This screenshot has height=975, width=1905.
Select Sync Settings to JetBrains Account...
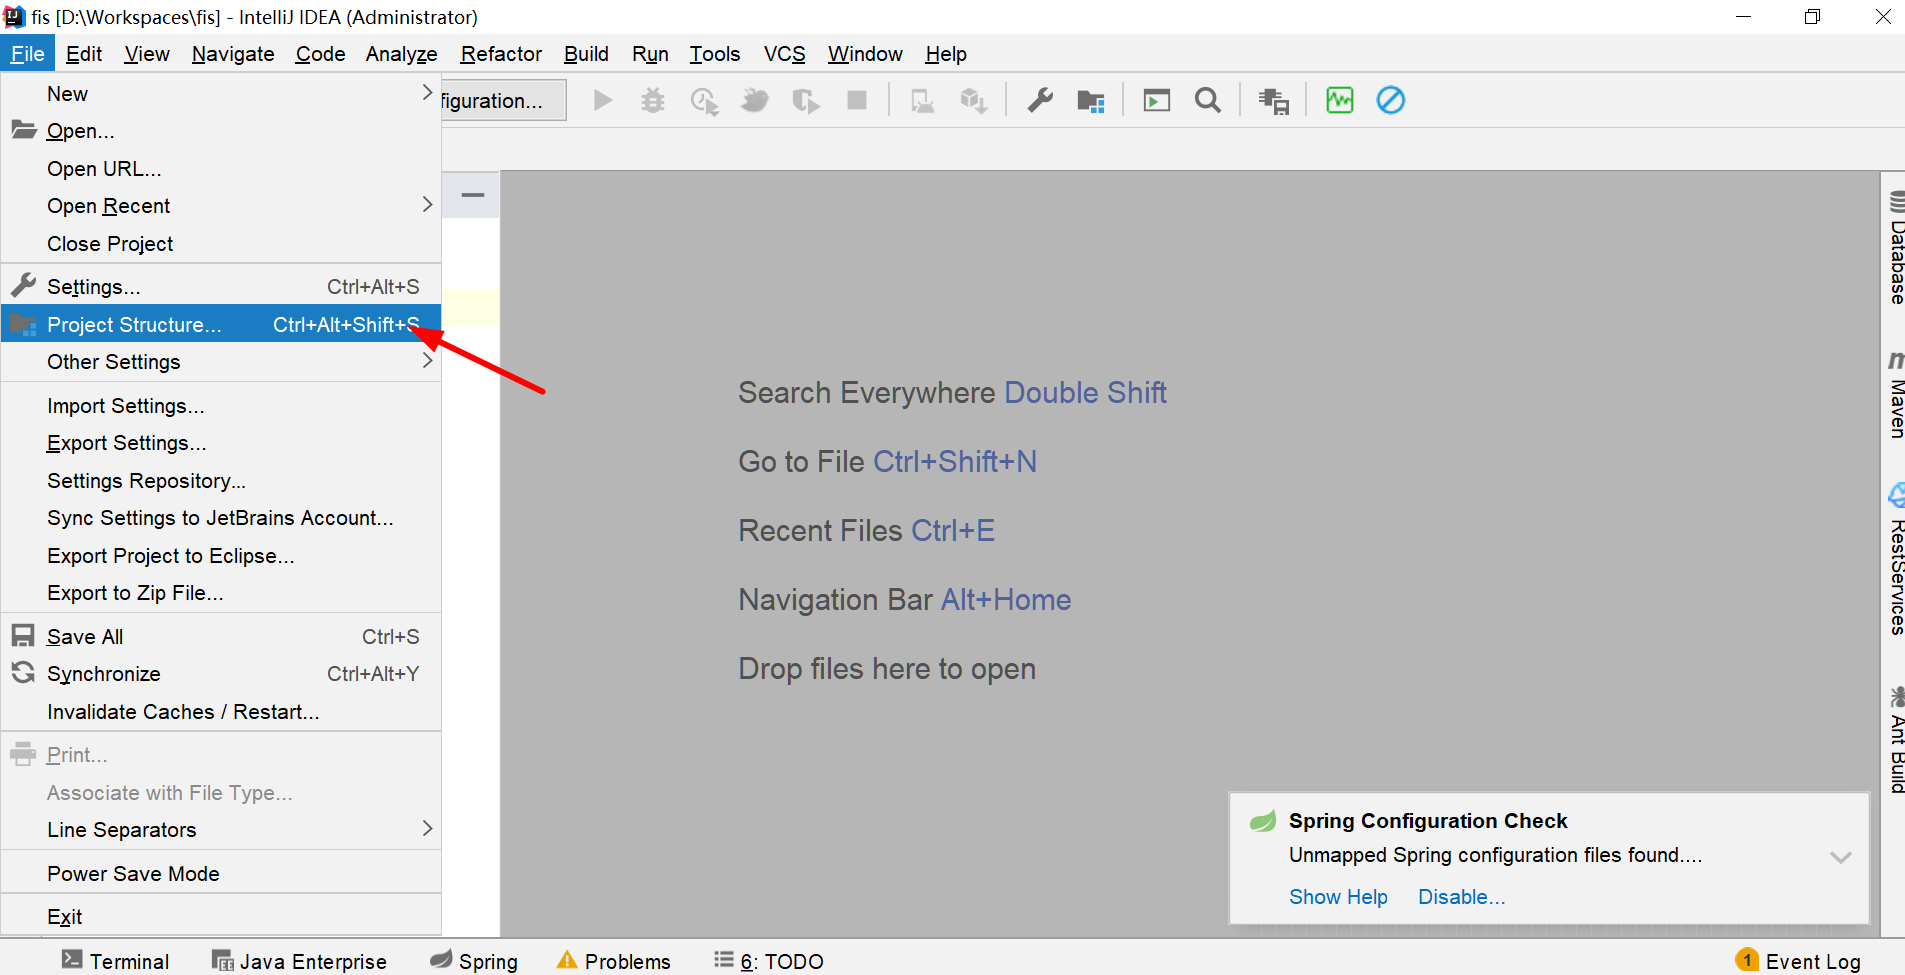click(x=221, y=518)
